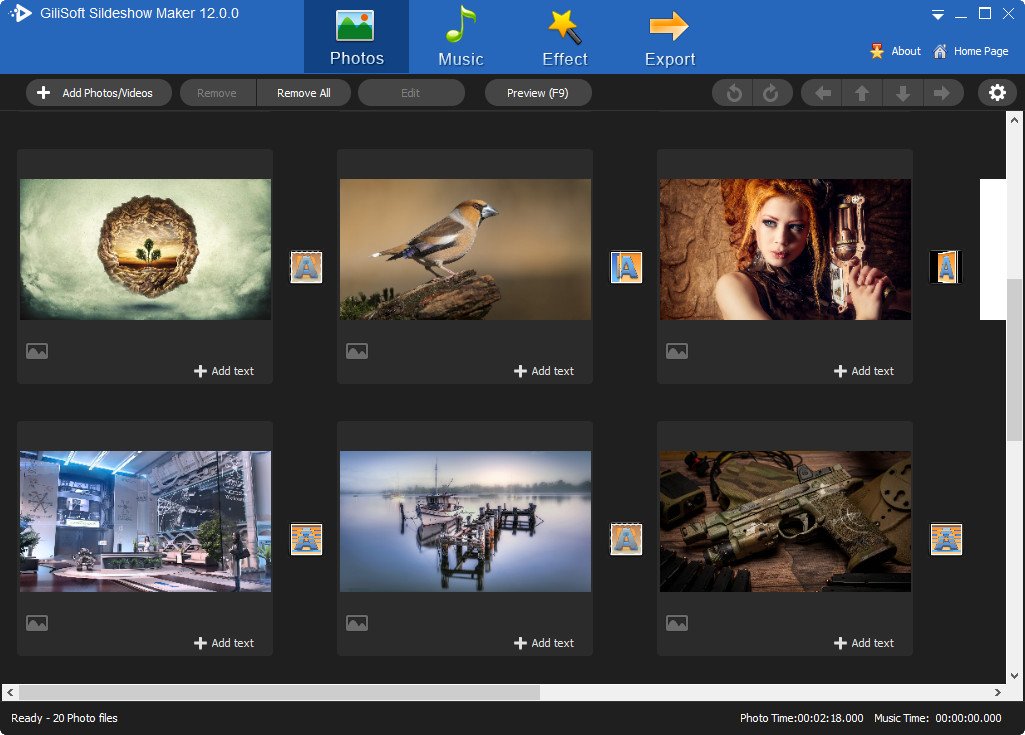Open the Home Page link
The image size is (1025, 735).
[970, 51]
